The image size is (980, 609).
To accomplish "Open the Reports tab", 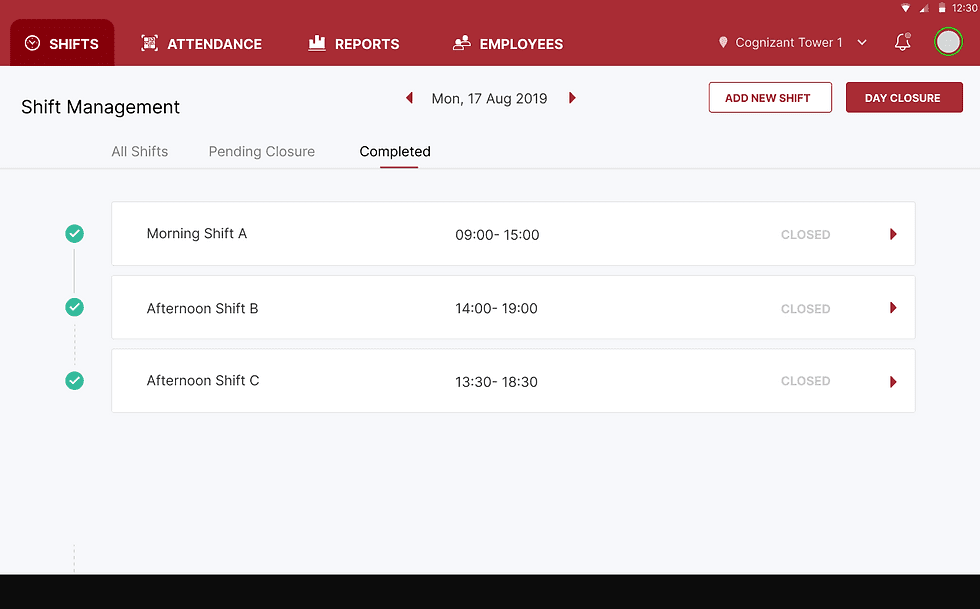I will coord(354,44).
